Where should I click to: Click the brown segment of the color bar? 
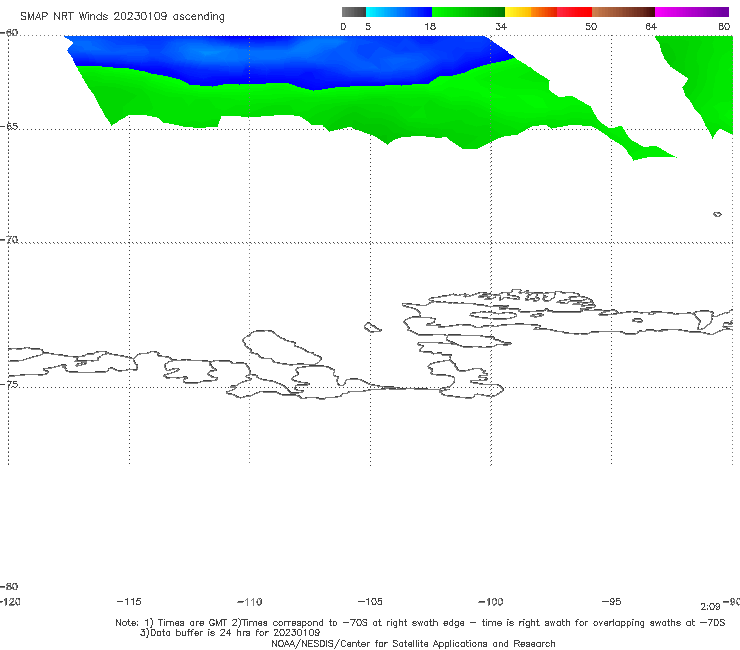623,12
